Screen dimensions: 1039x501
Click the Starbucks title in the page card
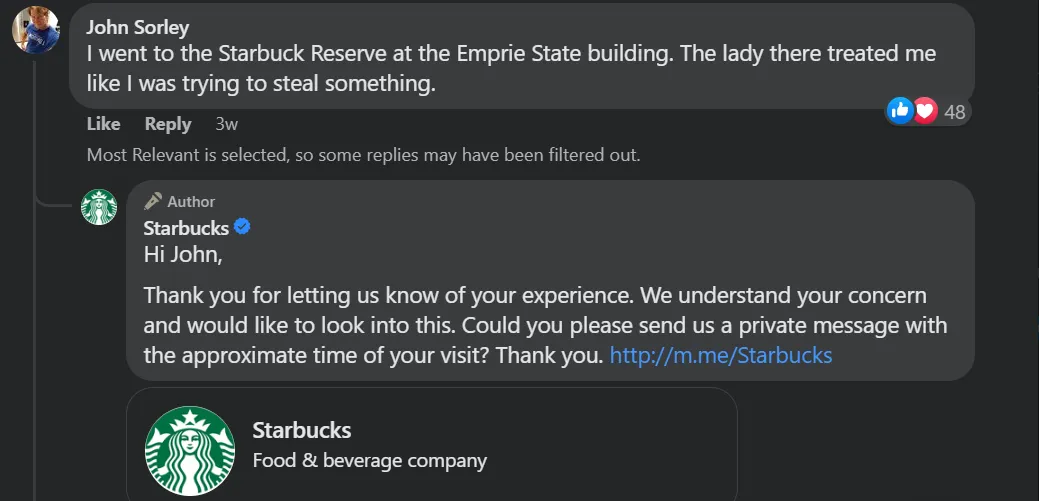(x=301, y=431)
